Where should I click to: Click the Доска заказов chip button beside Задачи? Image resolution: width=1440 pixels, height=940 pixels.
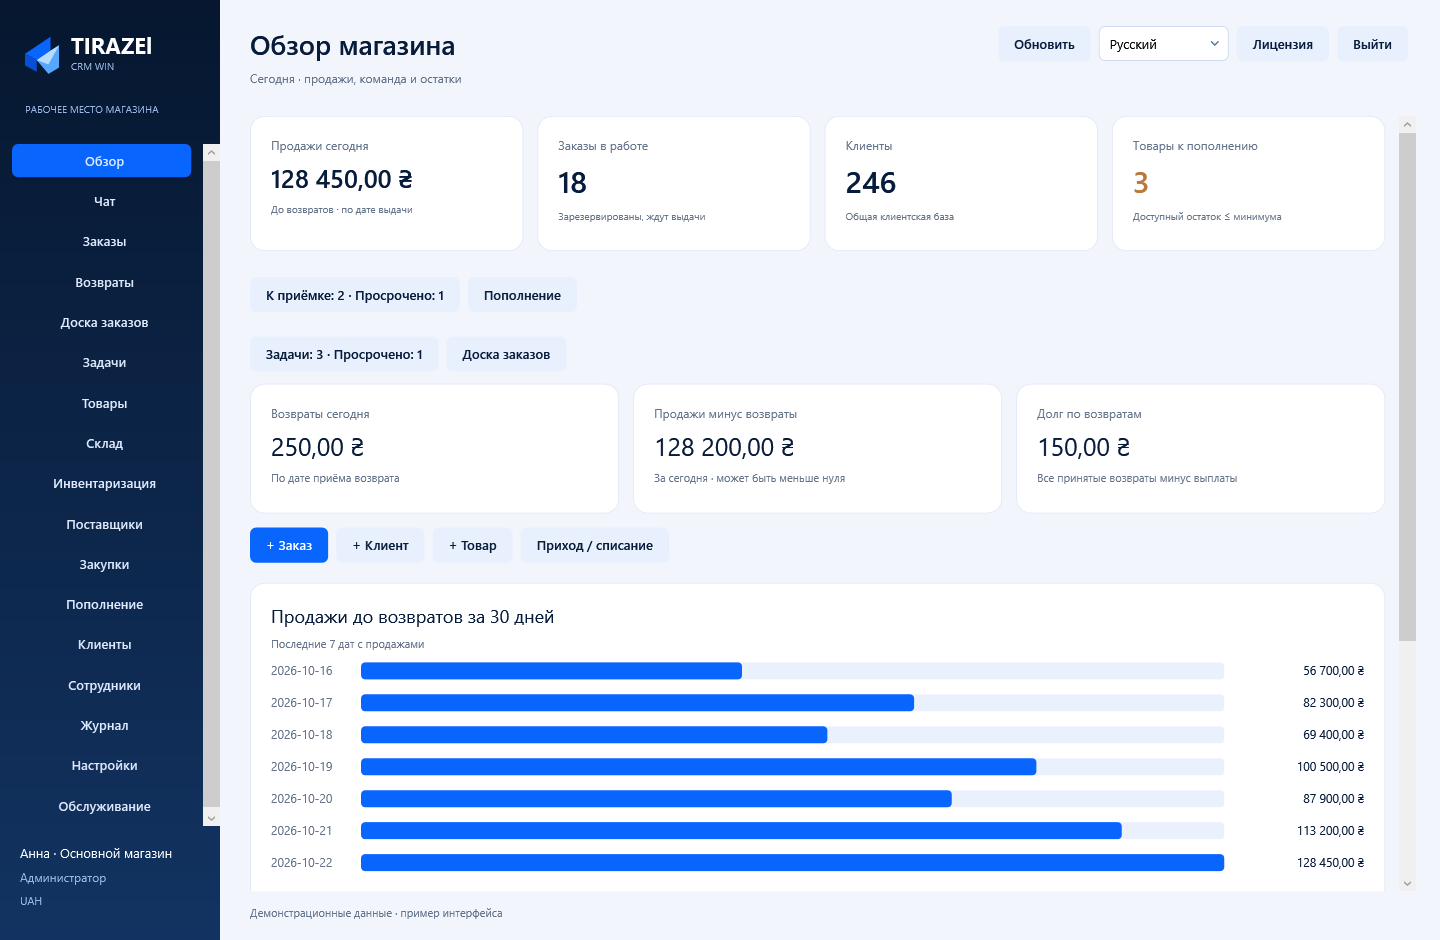506,354
